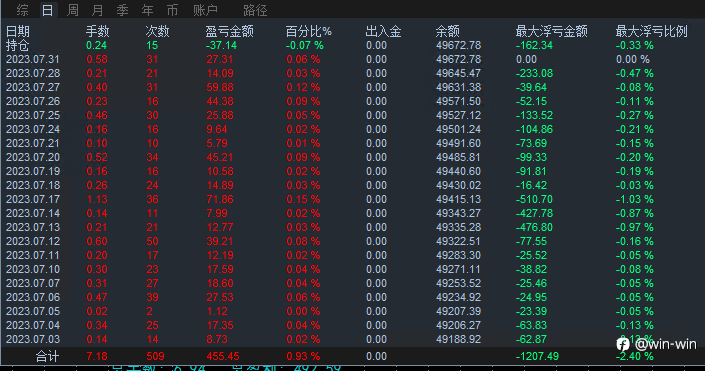
Task: Click the 百分比% column header
Action: [308, 31]
